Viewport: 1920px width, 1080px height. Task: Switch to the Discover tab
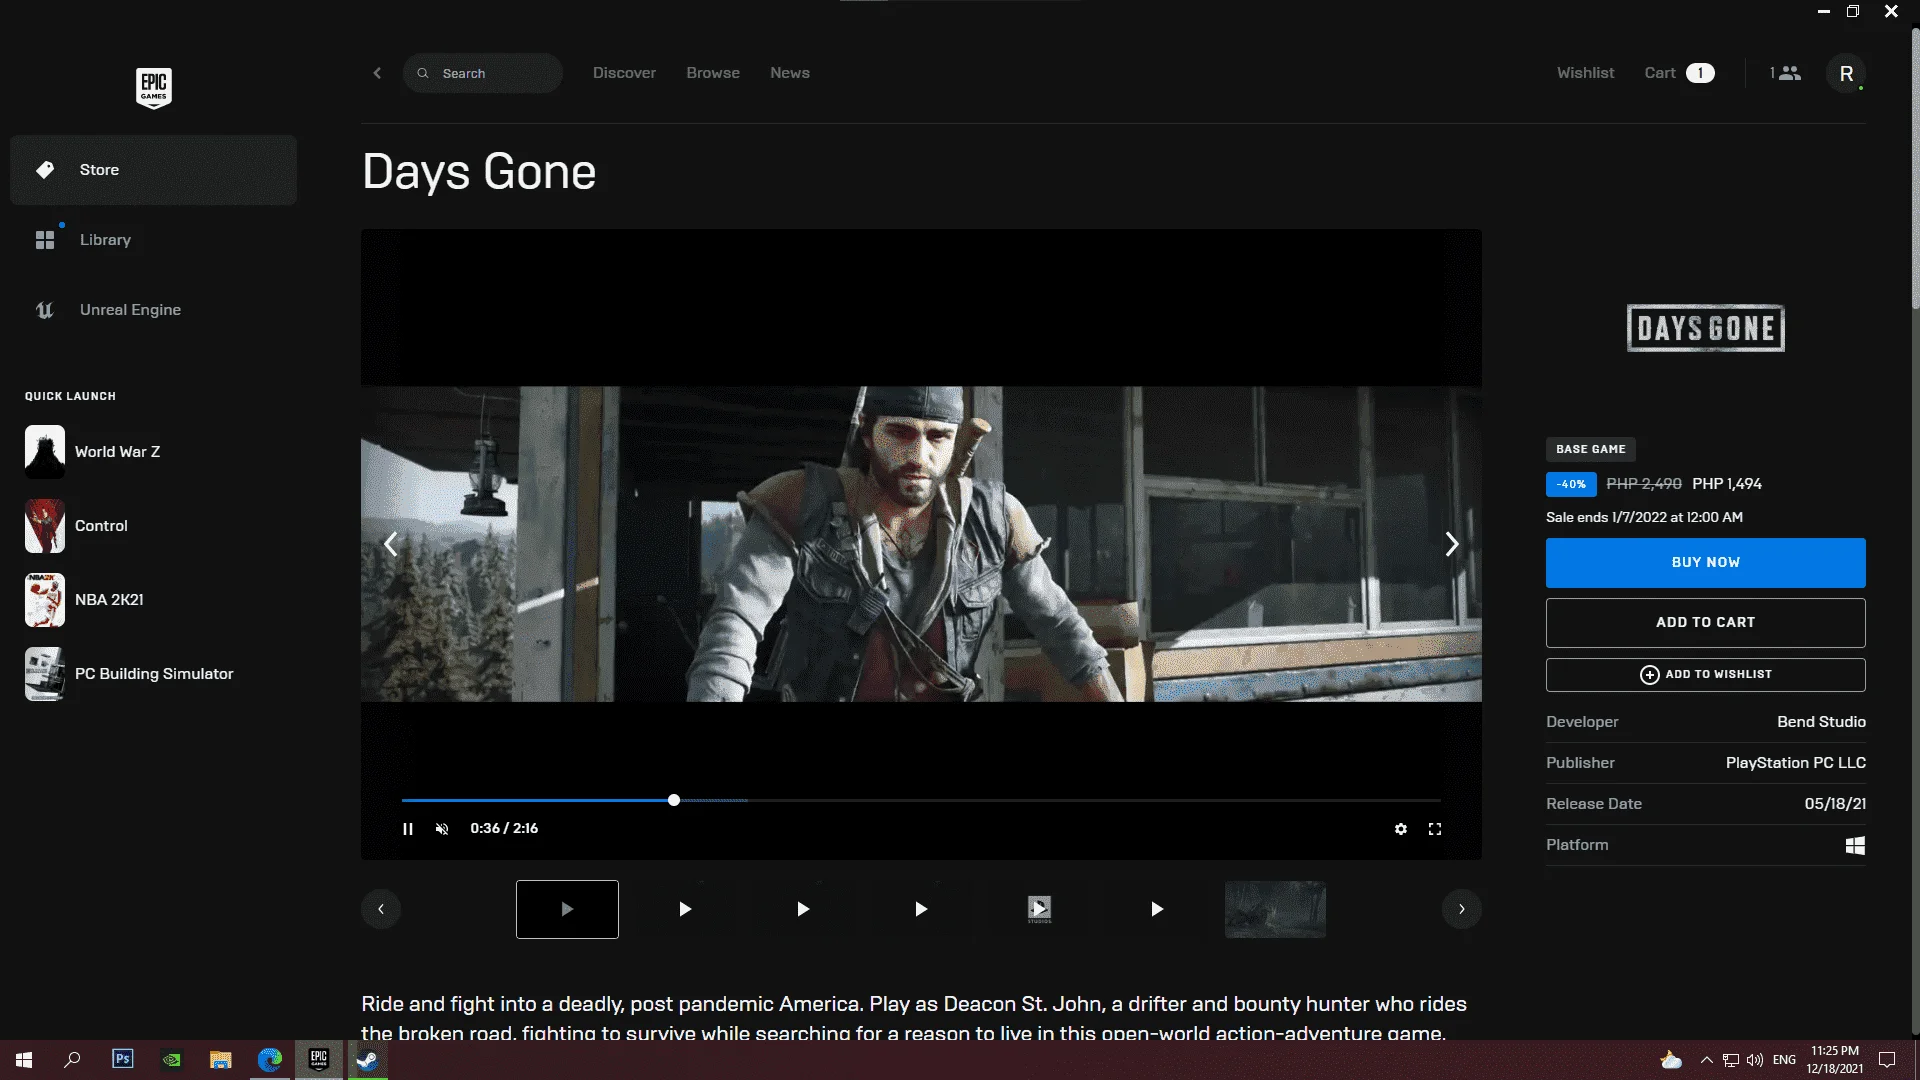(624, 73)
